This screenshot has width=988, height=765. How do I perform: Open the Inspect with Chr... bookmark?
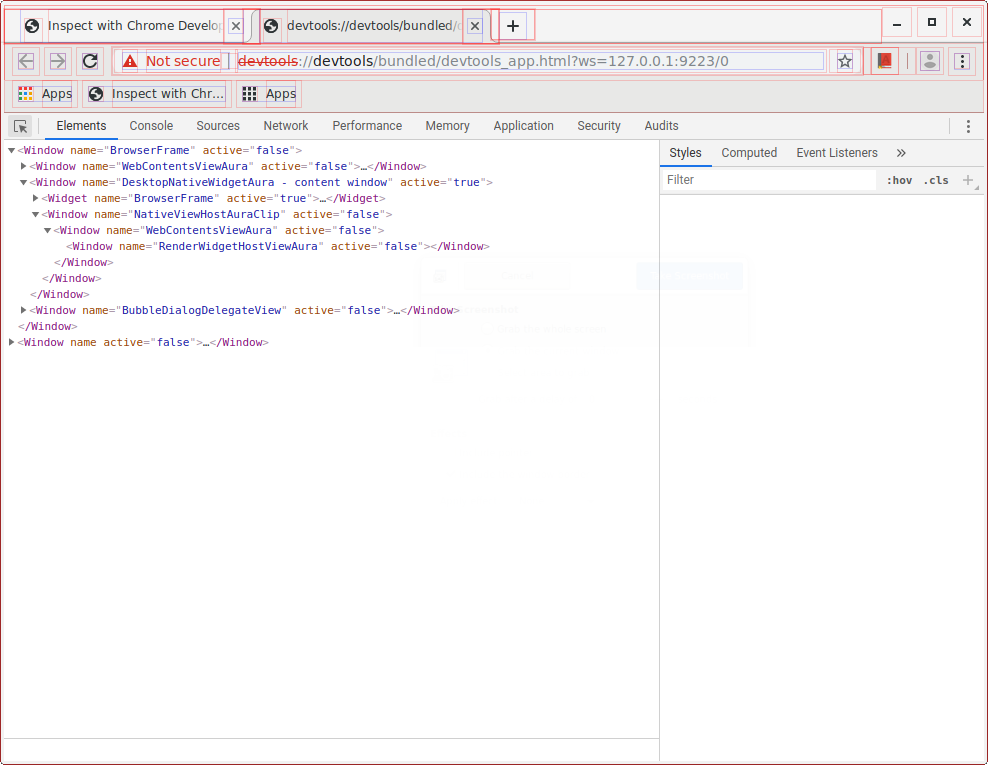pyautogui.click(x=156, y=94)
